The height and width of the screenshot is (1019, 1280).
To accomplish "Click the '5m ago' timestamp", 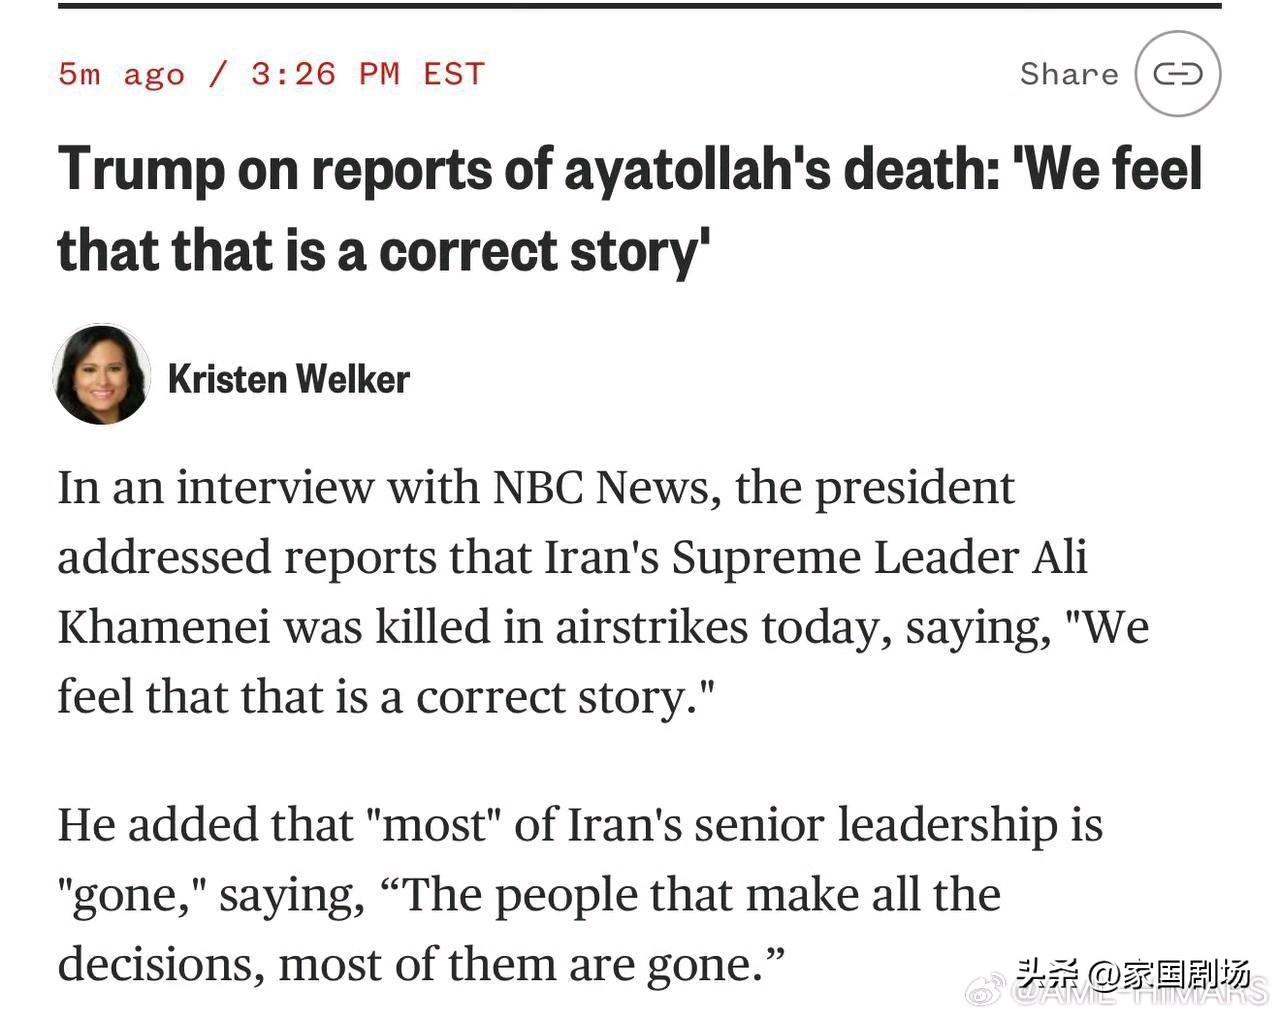I will 121,74.
